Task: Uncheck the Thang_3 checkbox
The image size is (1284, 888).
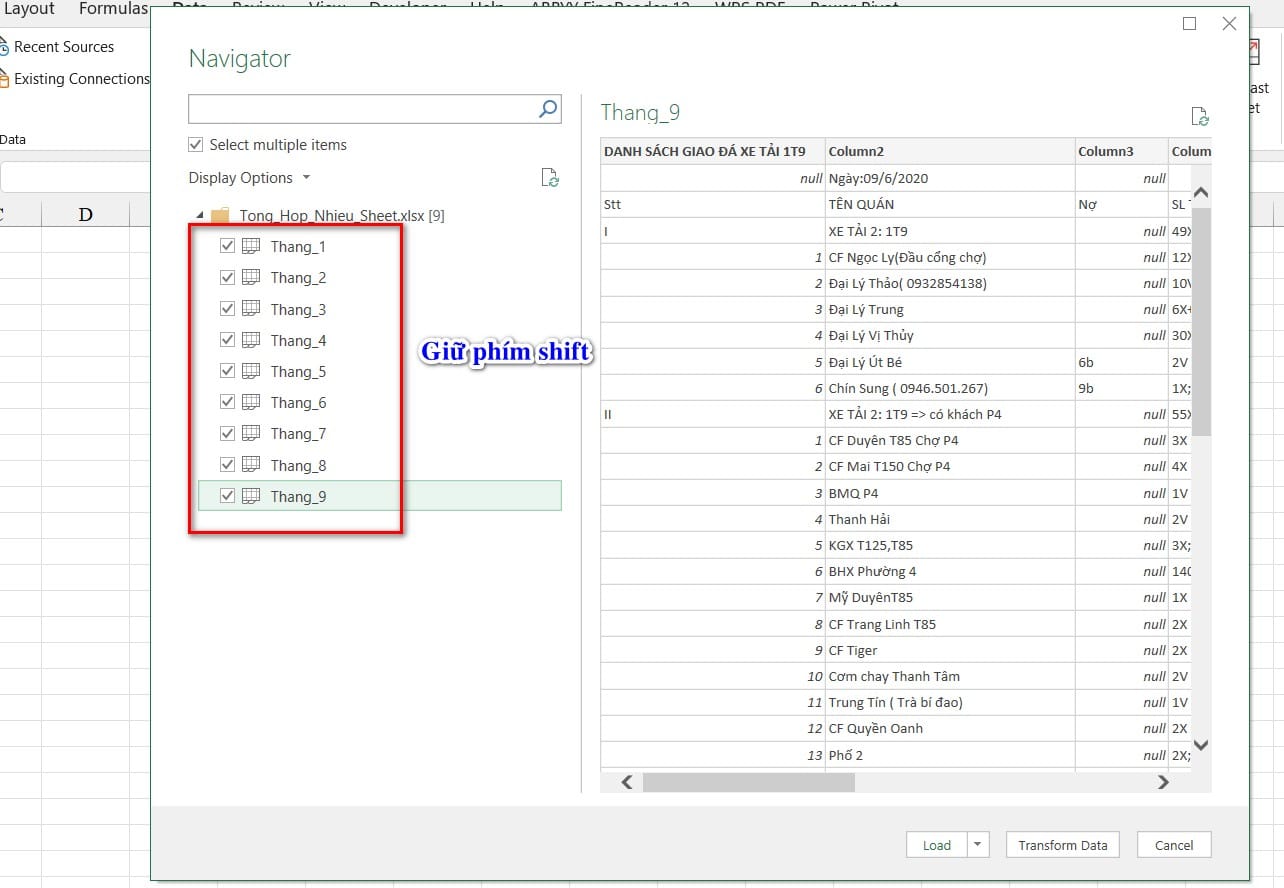Action: point(227,308)
